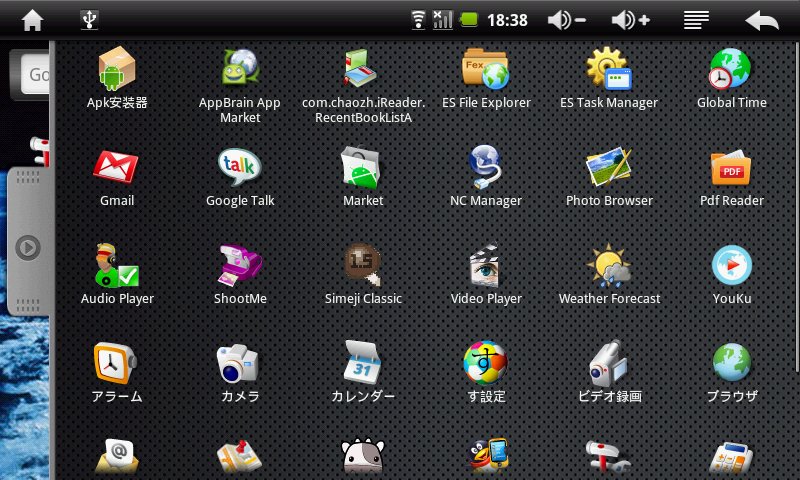Open the ブラウザ browser app
Viewport: 800px width, 480px height.
732,372
